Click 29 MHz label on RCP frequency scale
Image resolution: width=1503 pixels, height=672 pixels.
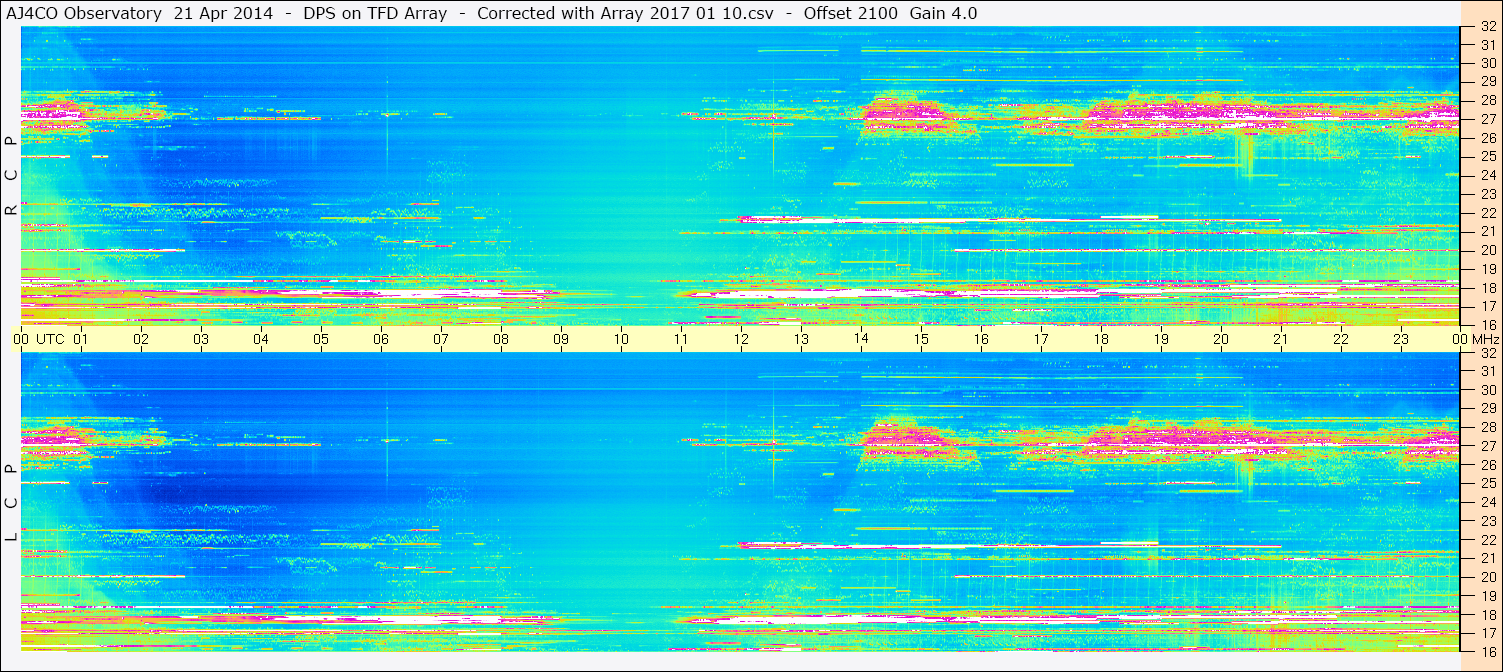[x=1487, y=82]
